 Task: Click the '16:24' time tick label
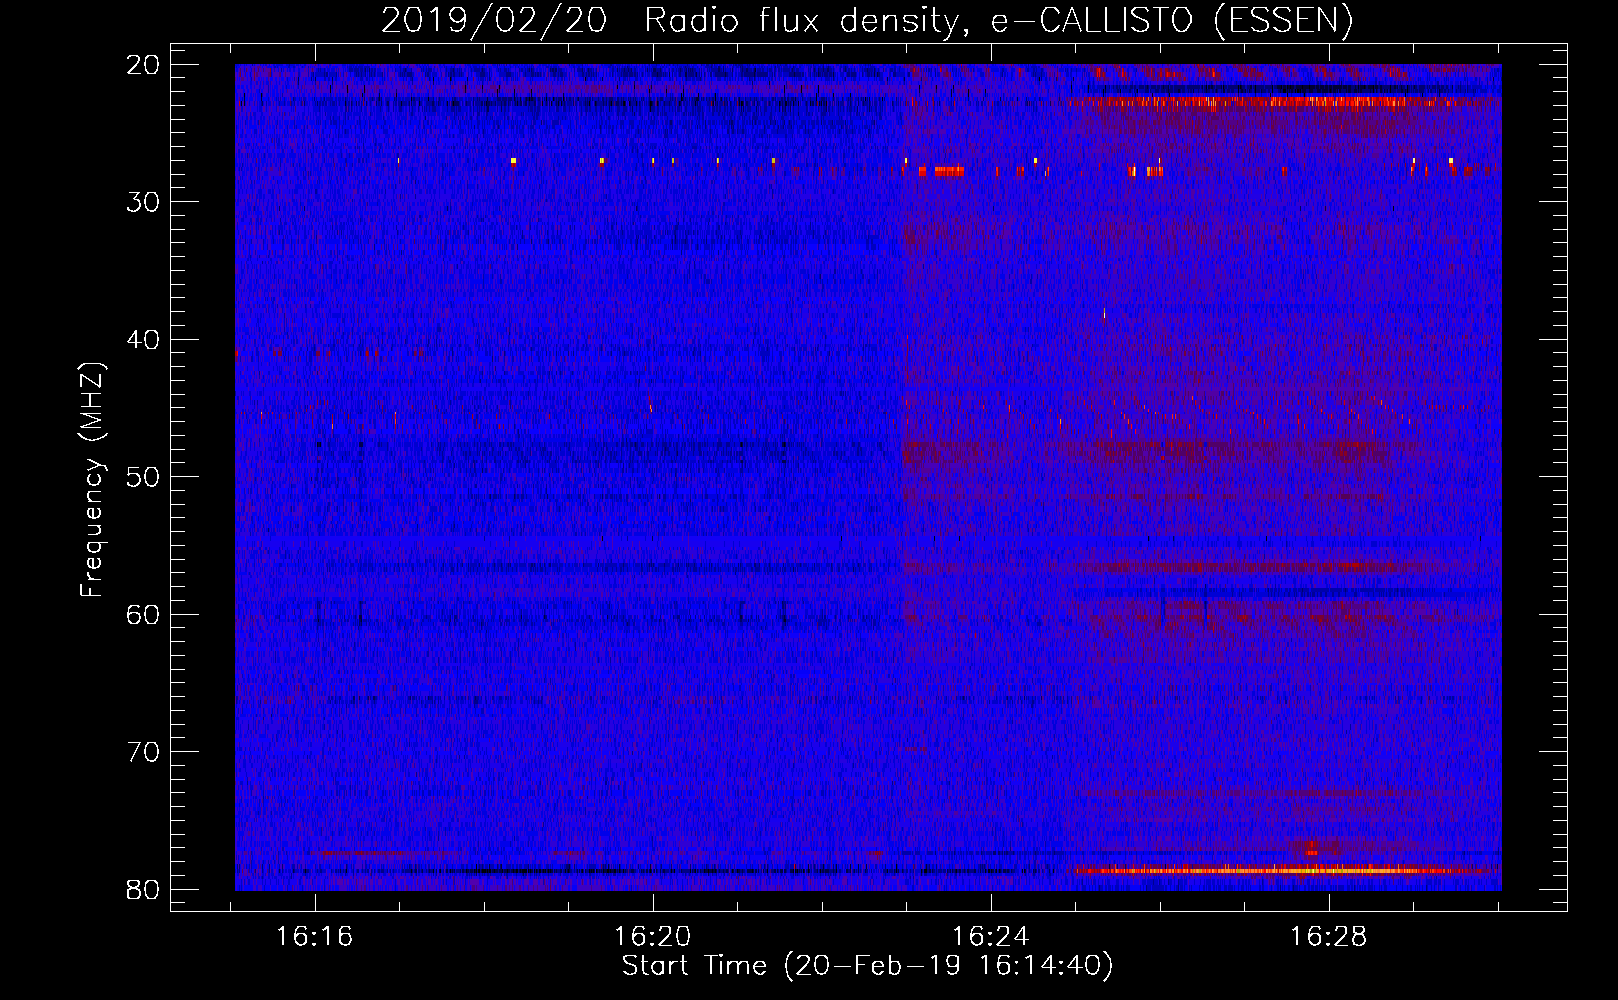click(x=991, y=937)
